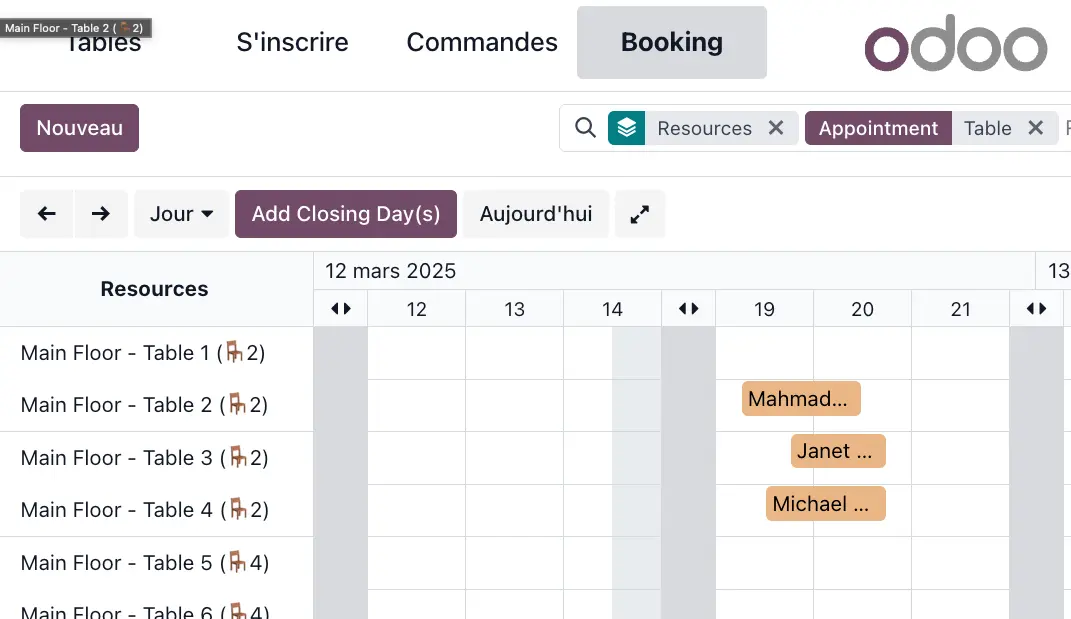Select the Michael booking on Table 4
Viewport: 1071px width, 619px height.
825,504
